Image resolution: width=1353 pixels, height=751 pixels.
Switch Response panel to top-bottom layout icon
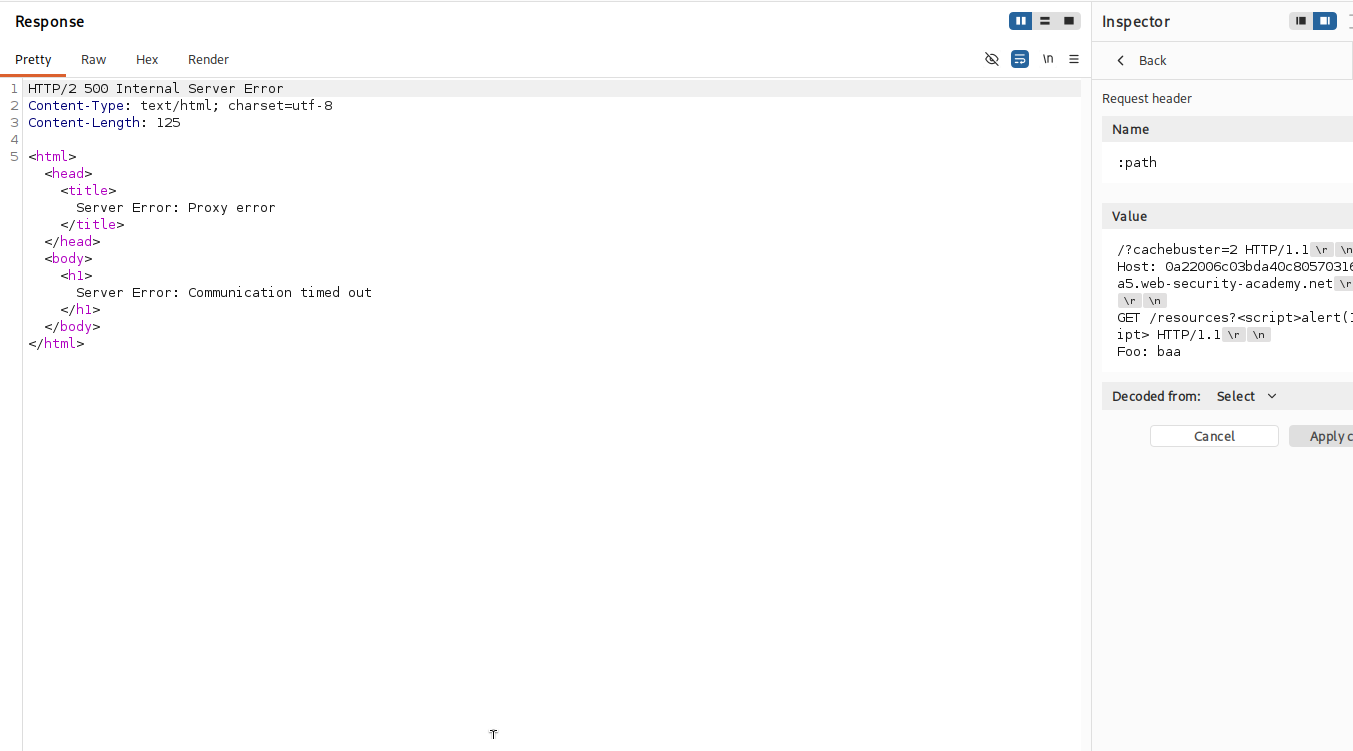click(x=1045, y=21)
